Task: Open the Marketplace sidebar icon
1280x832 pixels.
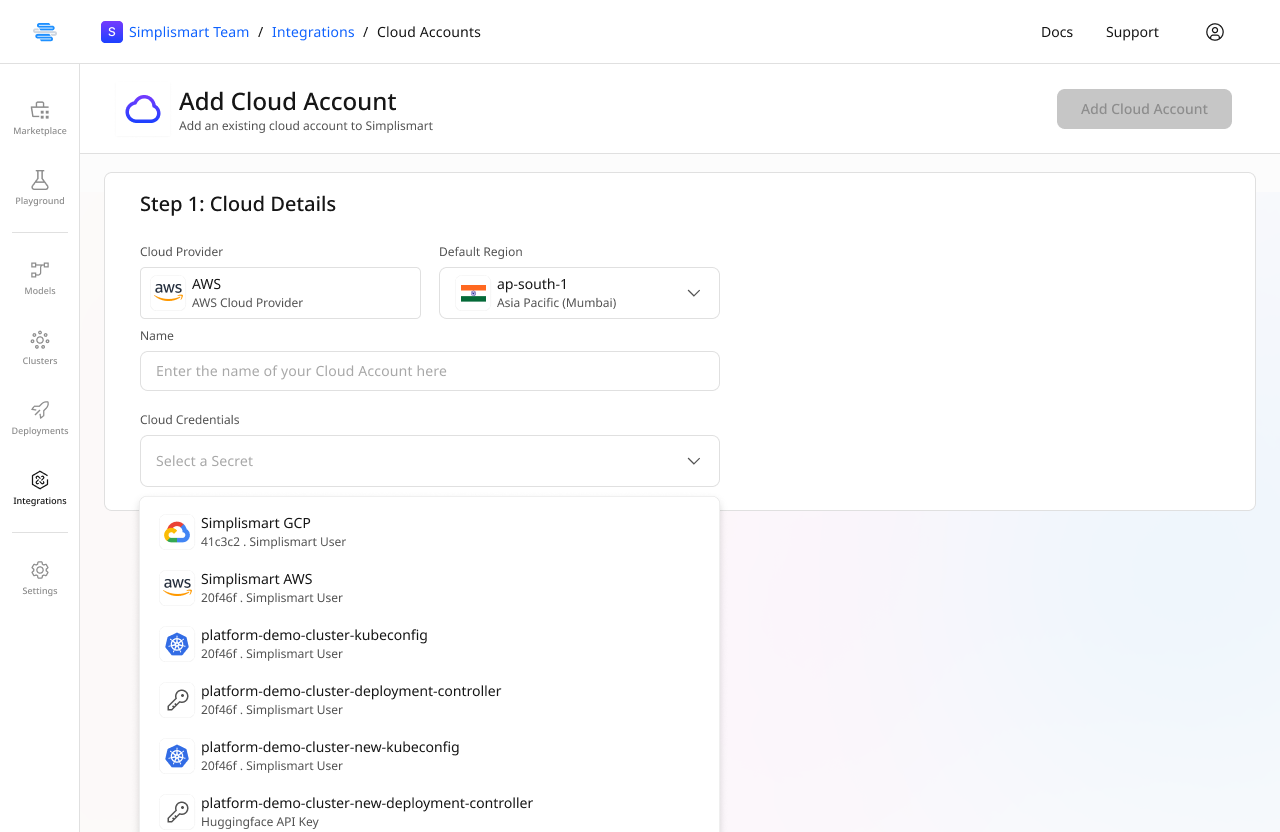Action: coord(40,110)
